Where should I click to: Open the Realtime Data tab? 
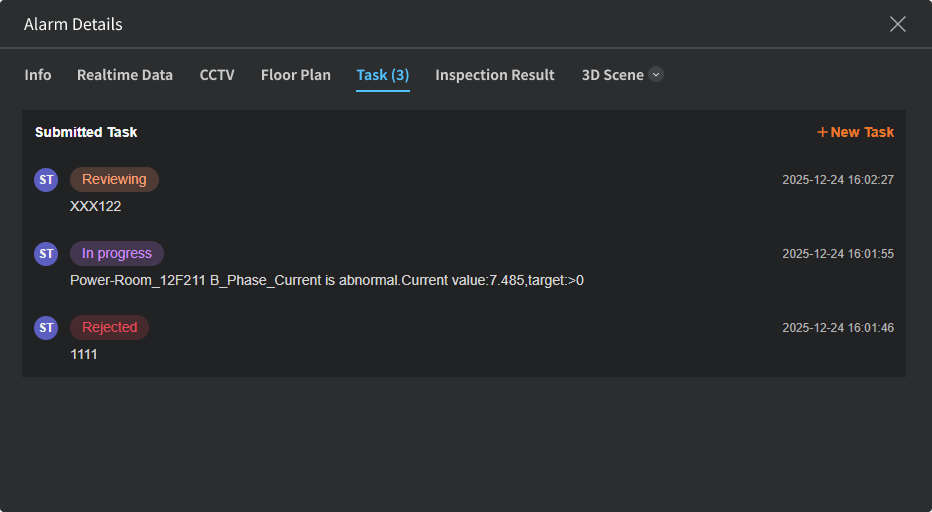click(125, 75)
